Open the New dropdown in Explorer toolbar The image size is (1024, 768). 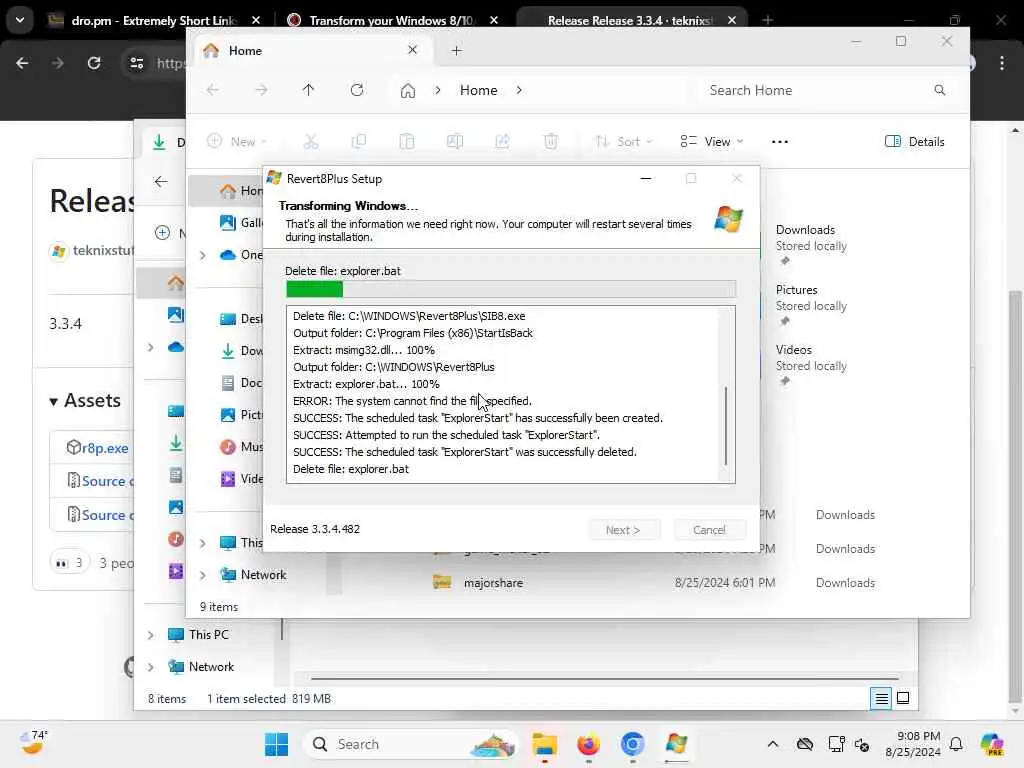pos(236,141)
